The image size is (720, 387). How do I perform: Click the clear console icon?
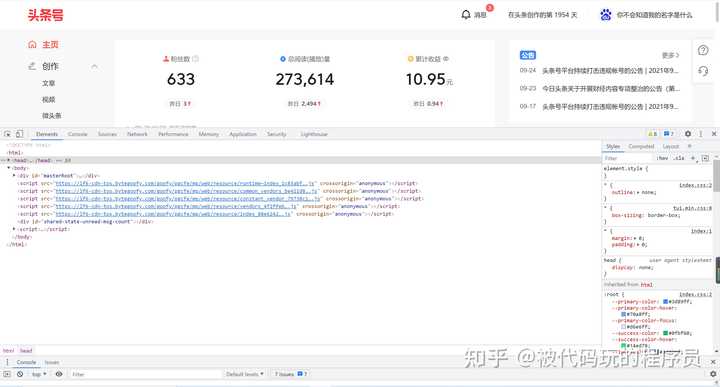20,374
